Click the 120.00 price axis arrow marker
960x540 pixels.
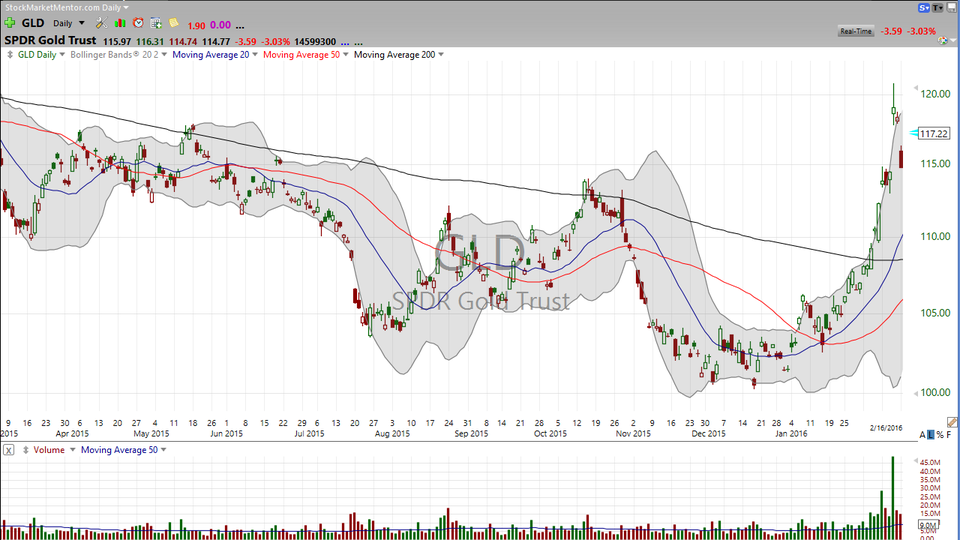pyautogui.click(x=916, y=88)
